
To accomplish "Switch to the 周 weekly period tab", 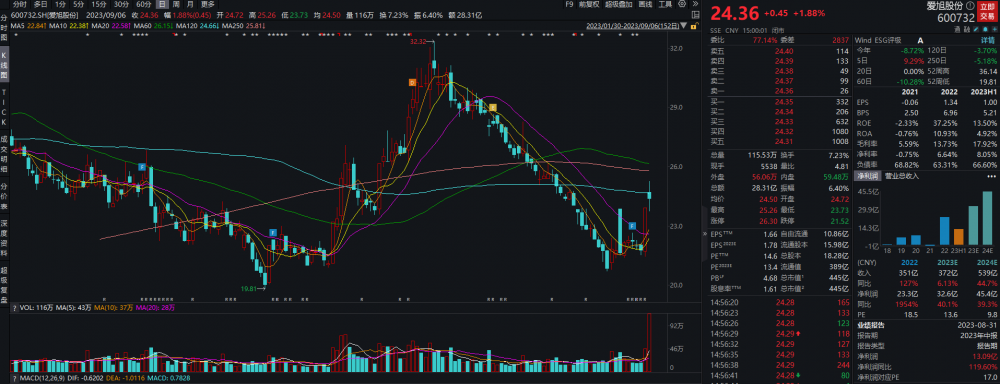I will pos(176,4).
